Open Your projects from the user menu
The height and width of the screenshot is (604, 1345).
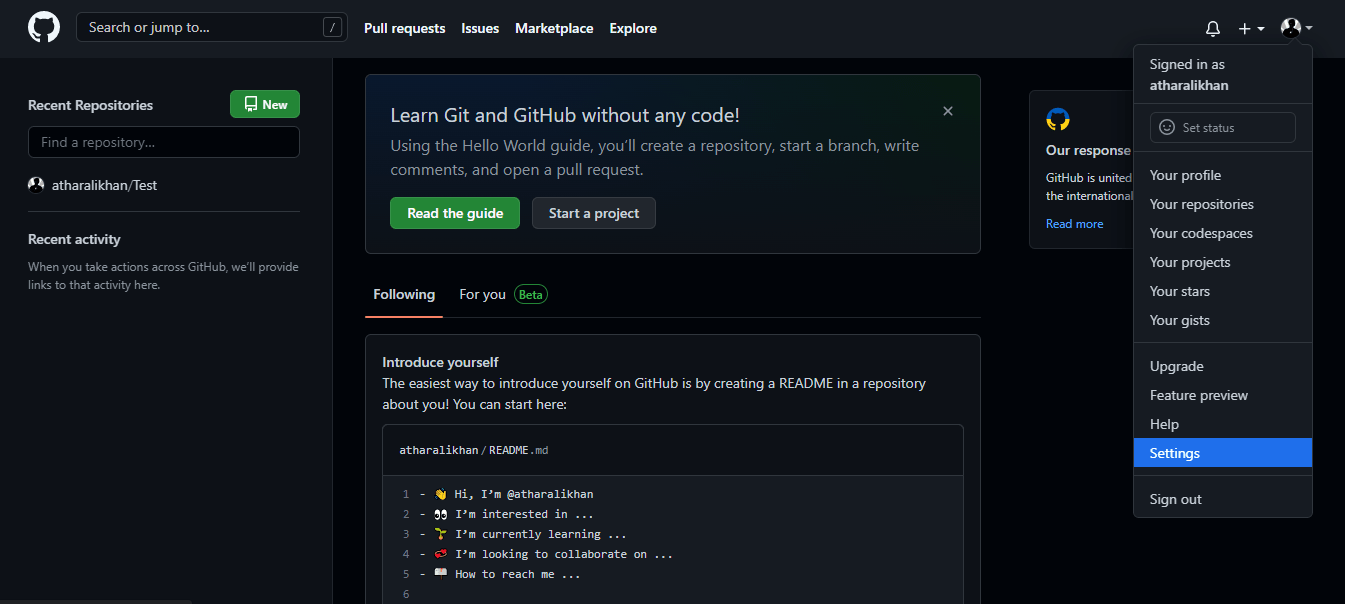click(1222, 262)
